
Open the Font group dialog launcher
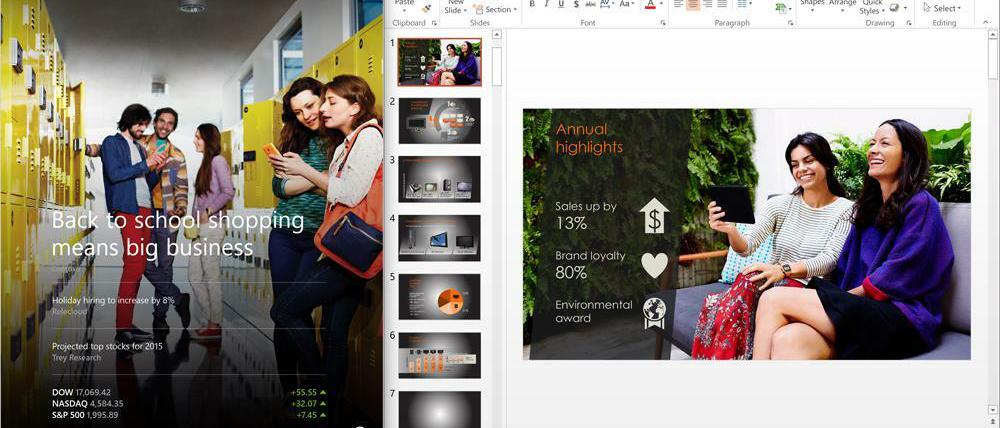pyautogui.click(x=663, y=23)
